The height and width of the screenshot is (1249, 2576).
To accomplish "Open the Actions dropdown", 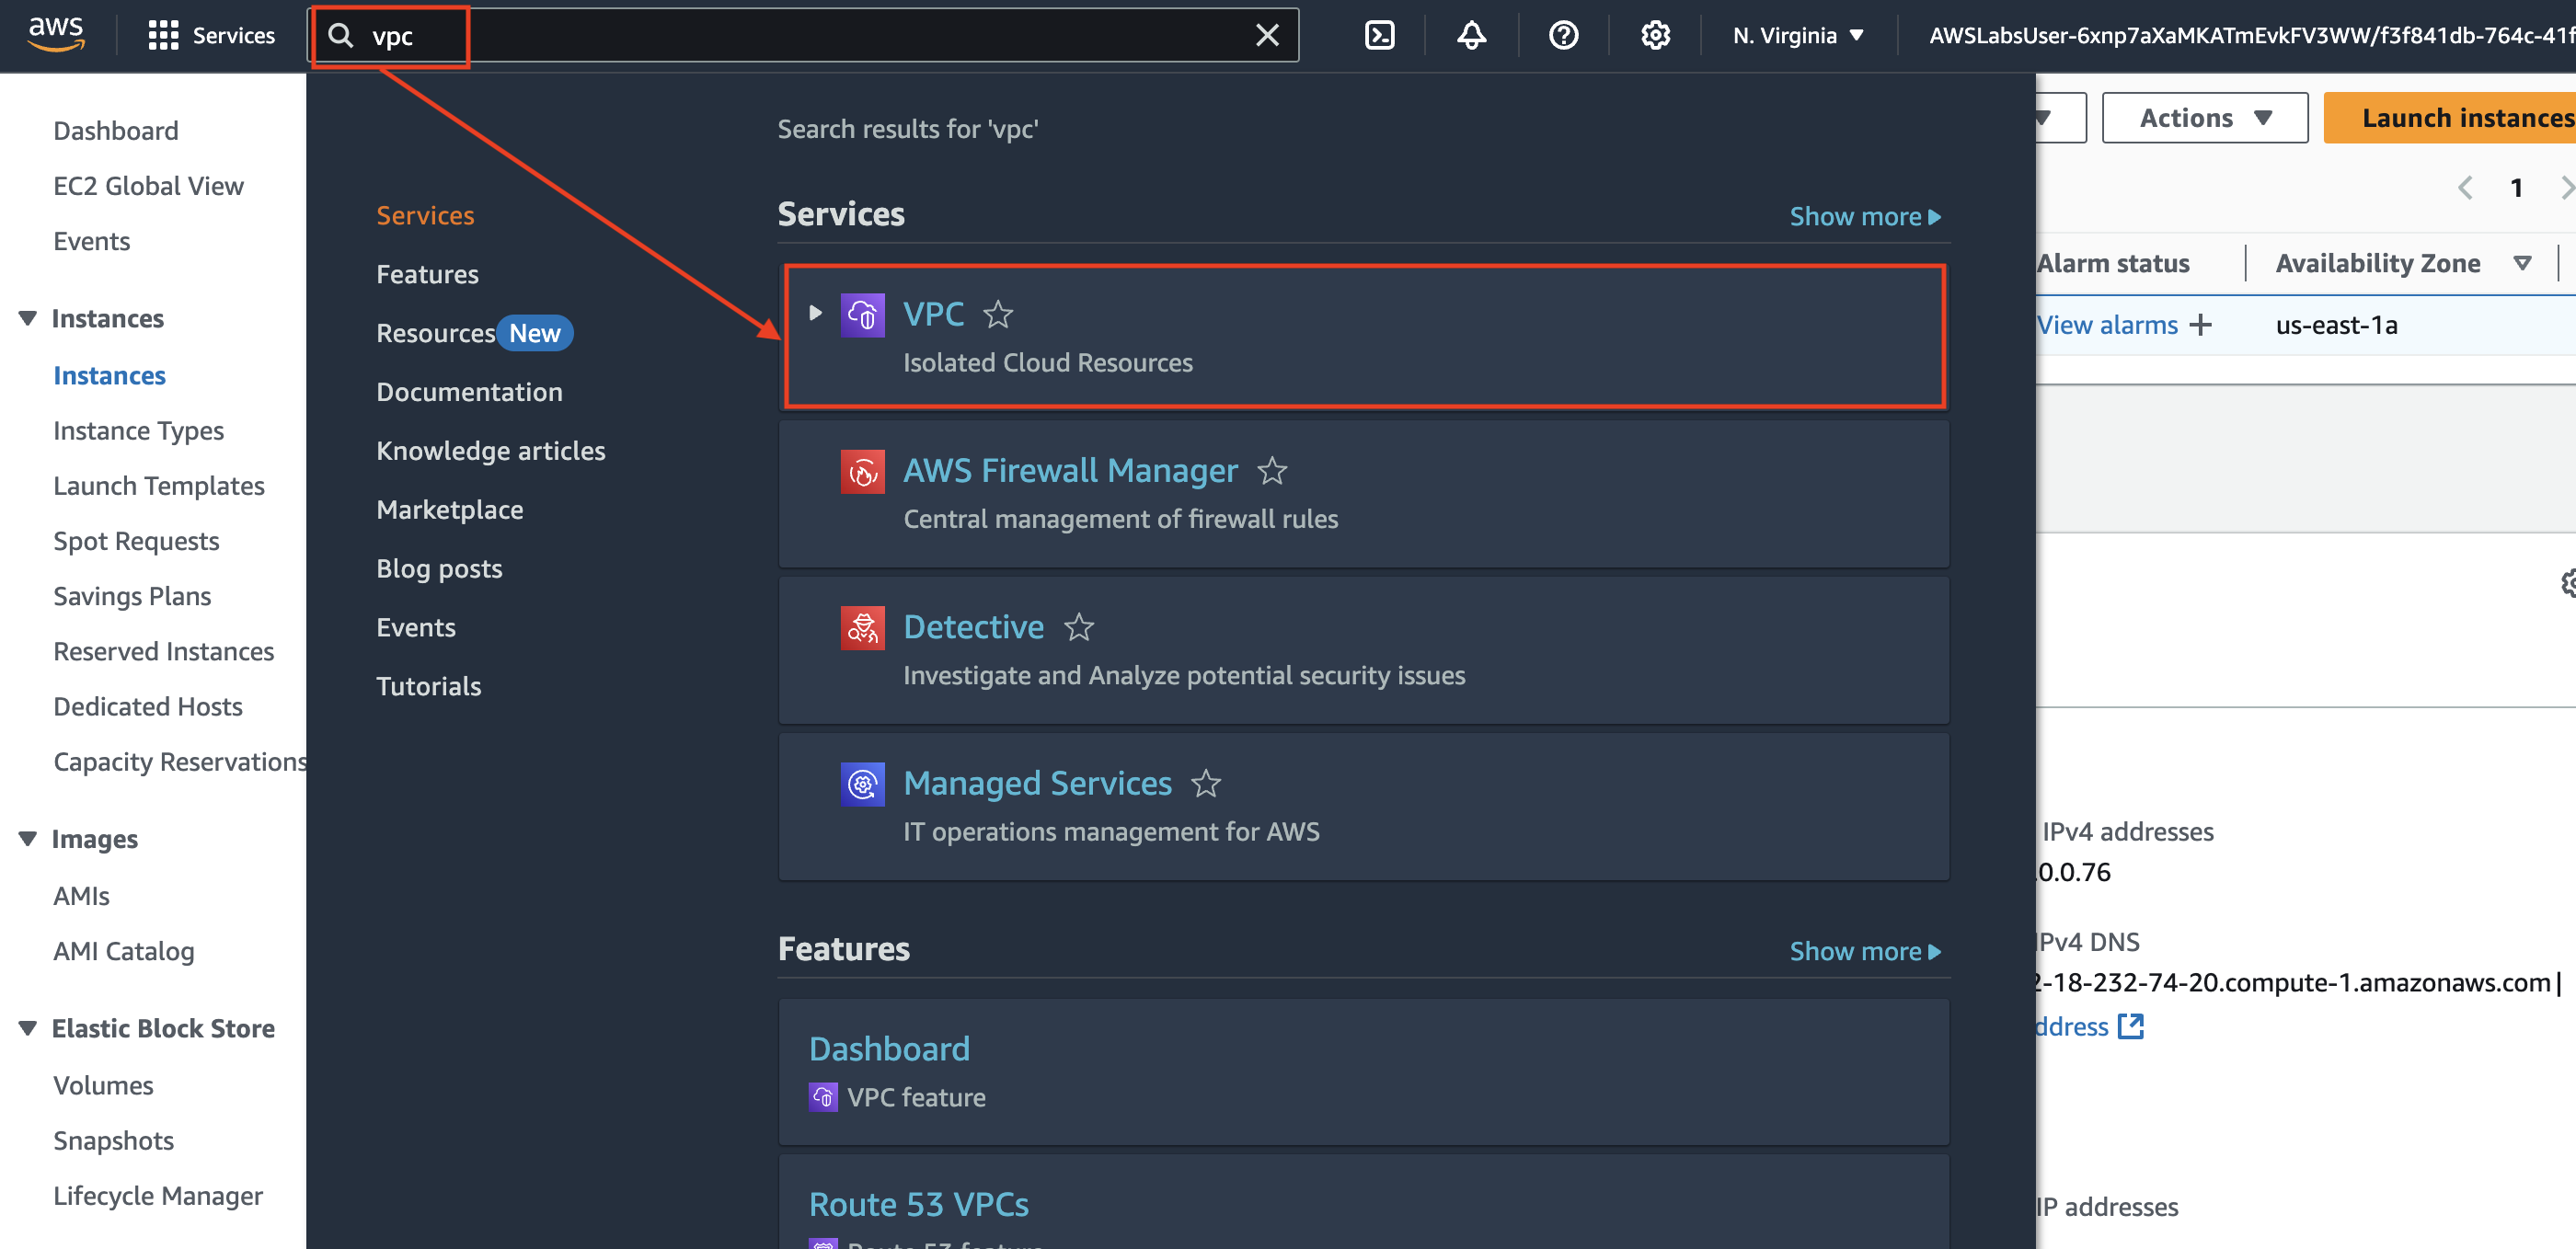I will (2204, 118).
